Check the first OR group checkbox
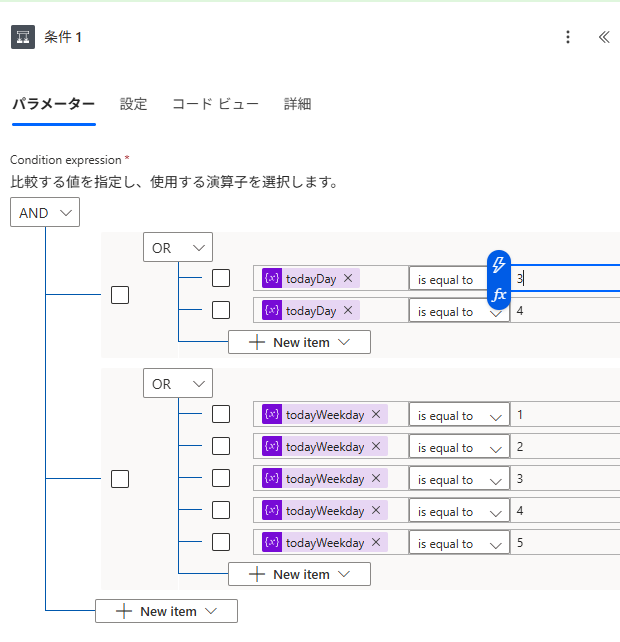This screenshot has height=642, width=620. (120, 295)
